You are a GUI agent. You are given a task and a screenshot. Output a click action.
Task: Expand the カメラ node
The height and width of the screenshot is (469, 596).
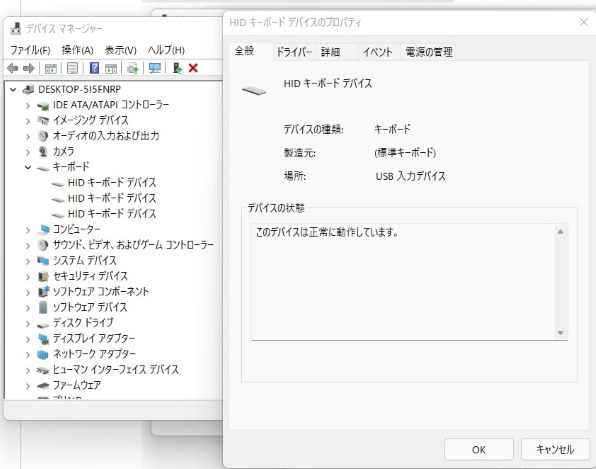pyautogui.click(x=28, y=152)
